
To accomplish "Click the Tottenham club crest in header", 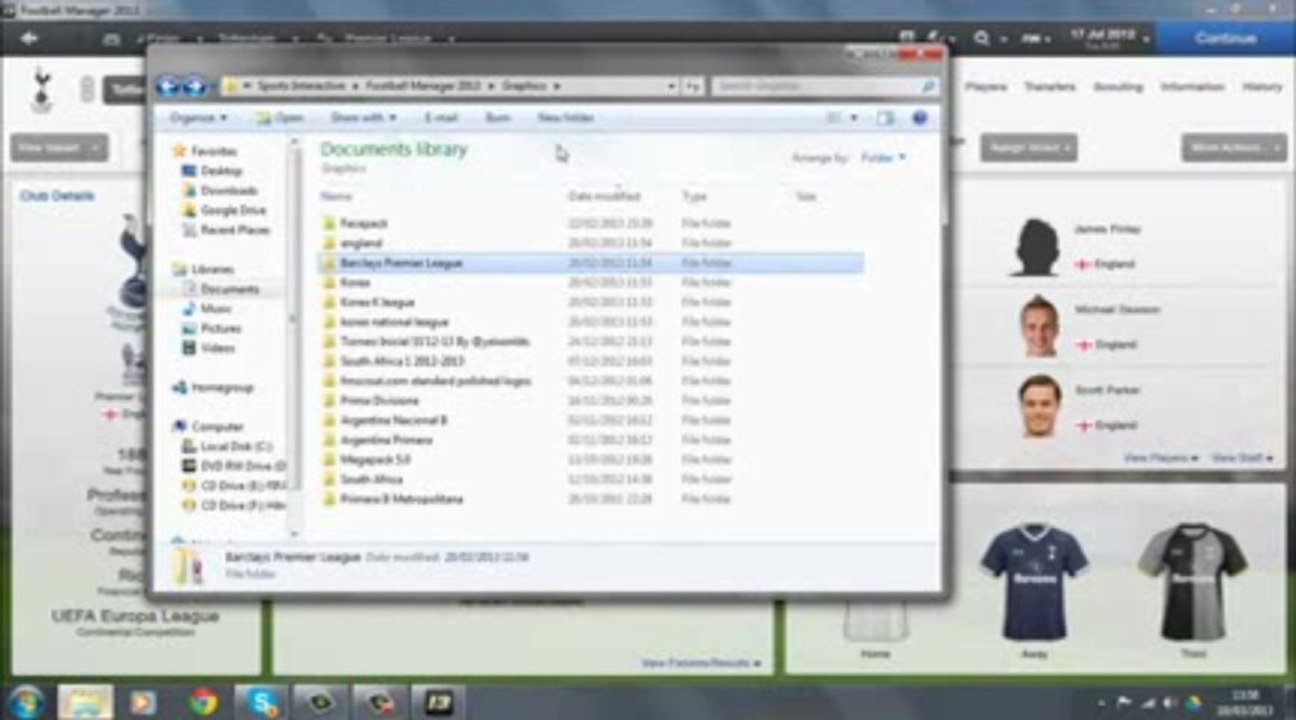I will click(41, 88).
